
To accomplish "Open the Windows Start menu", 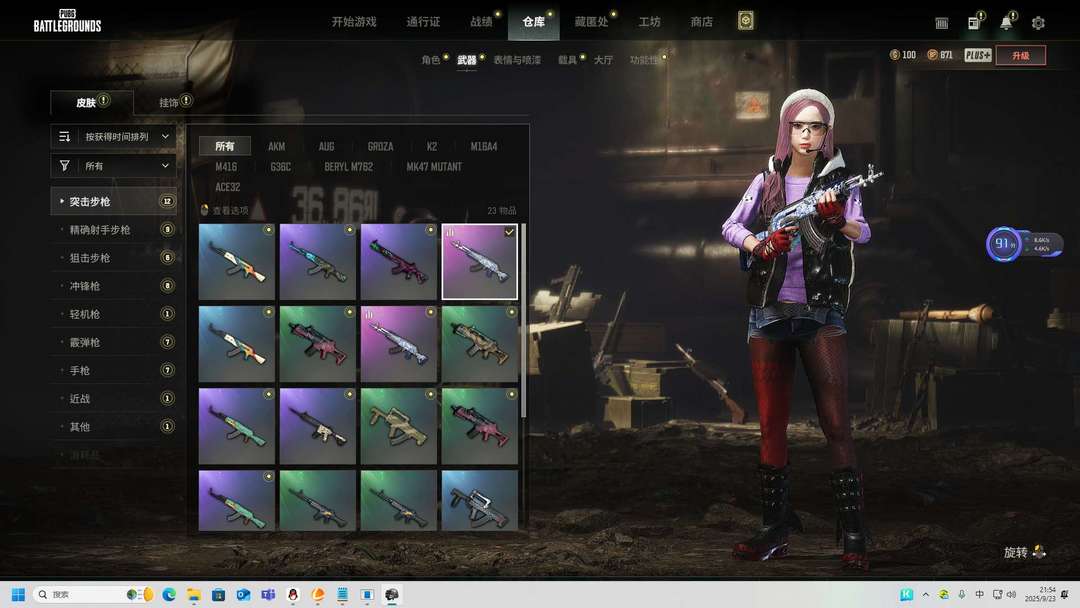I will coord(19,594).
